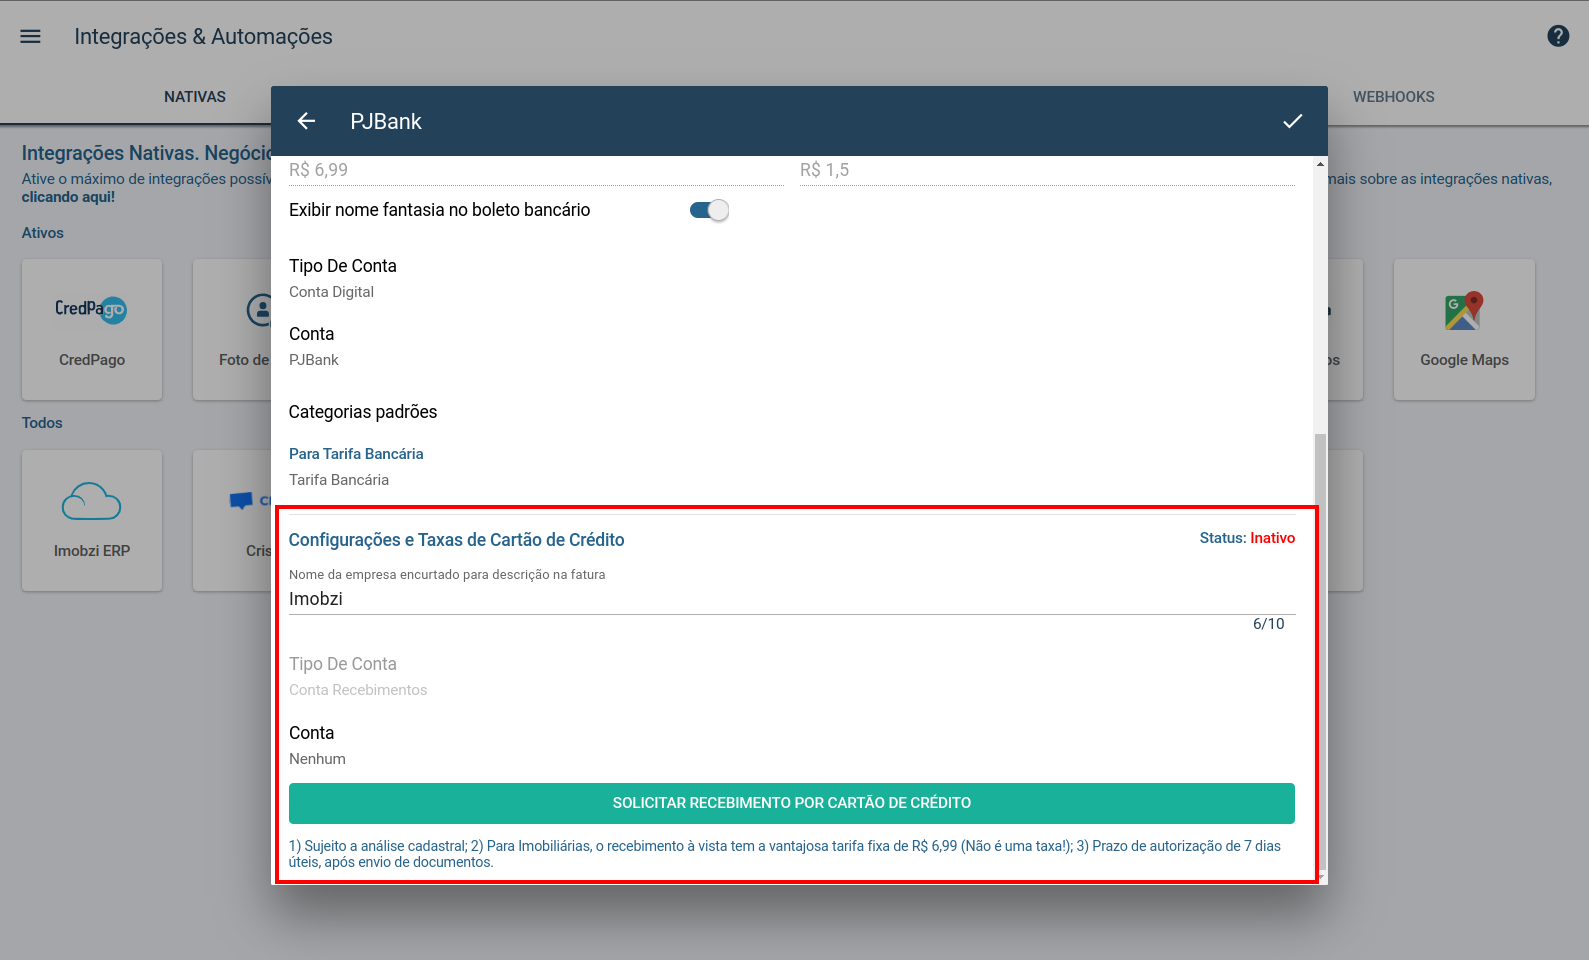
Task: Click the Integrações & Automações page title
Action: pos(203,37)
